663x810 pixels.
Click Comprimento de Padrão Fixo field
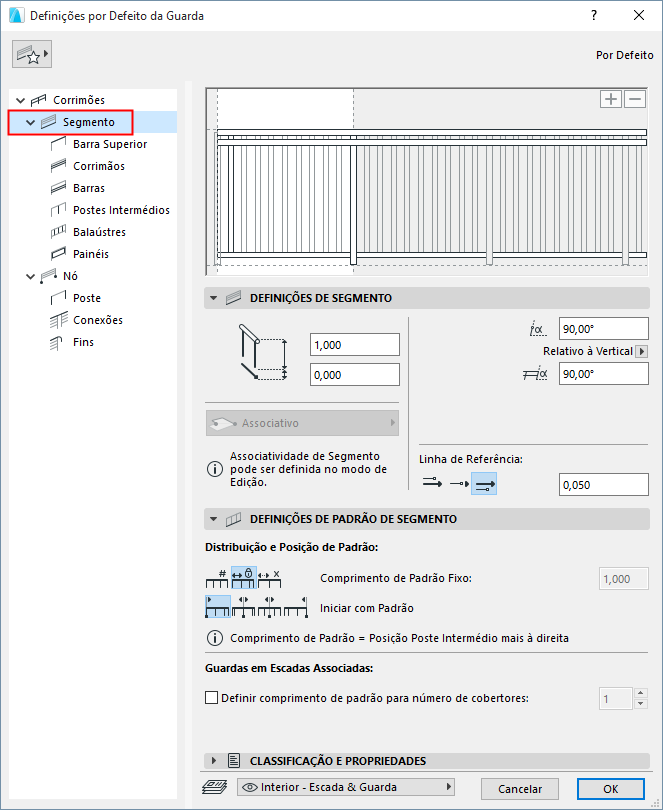pyautogui.click(x=624, y=579)
